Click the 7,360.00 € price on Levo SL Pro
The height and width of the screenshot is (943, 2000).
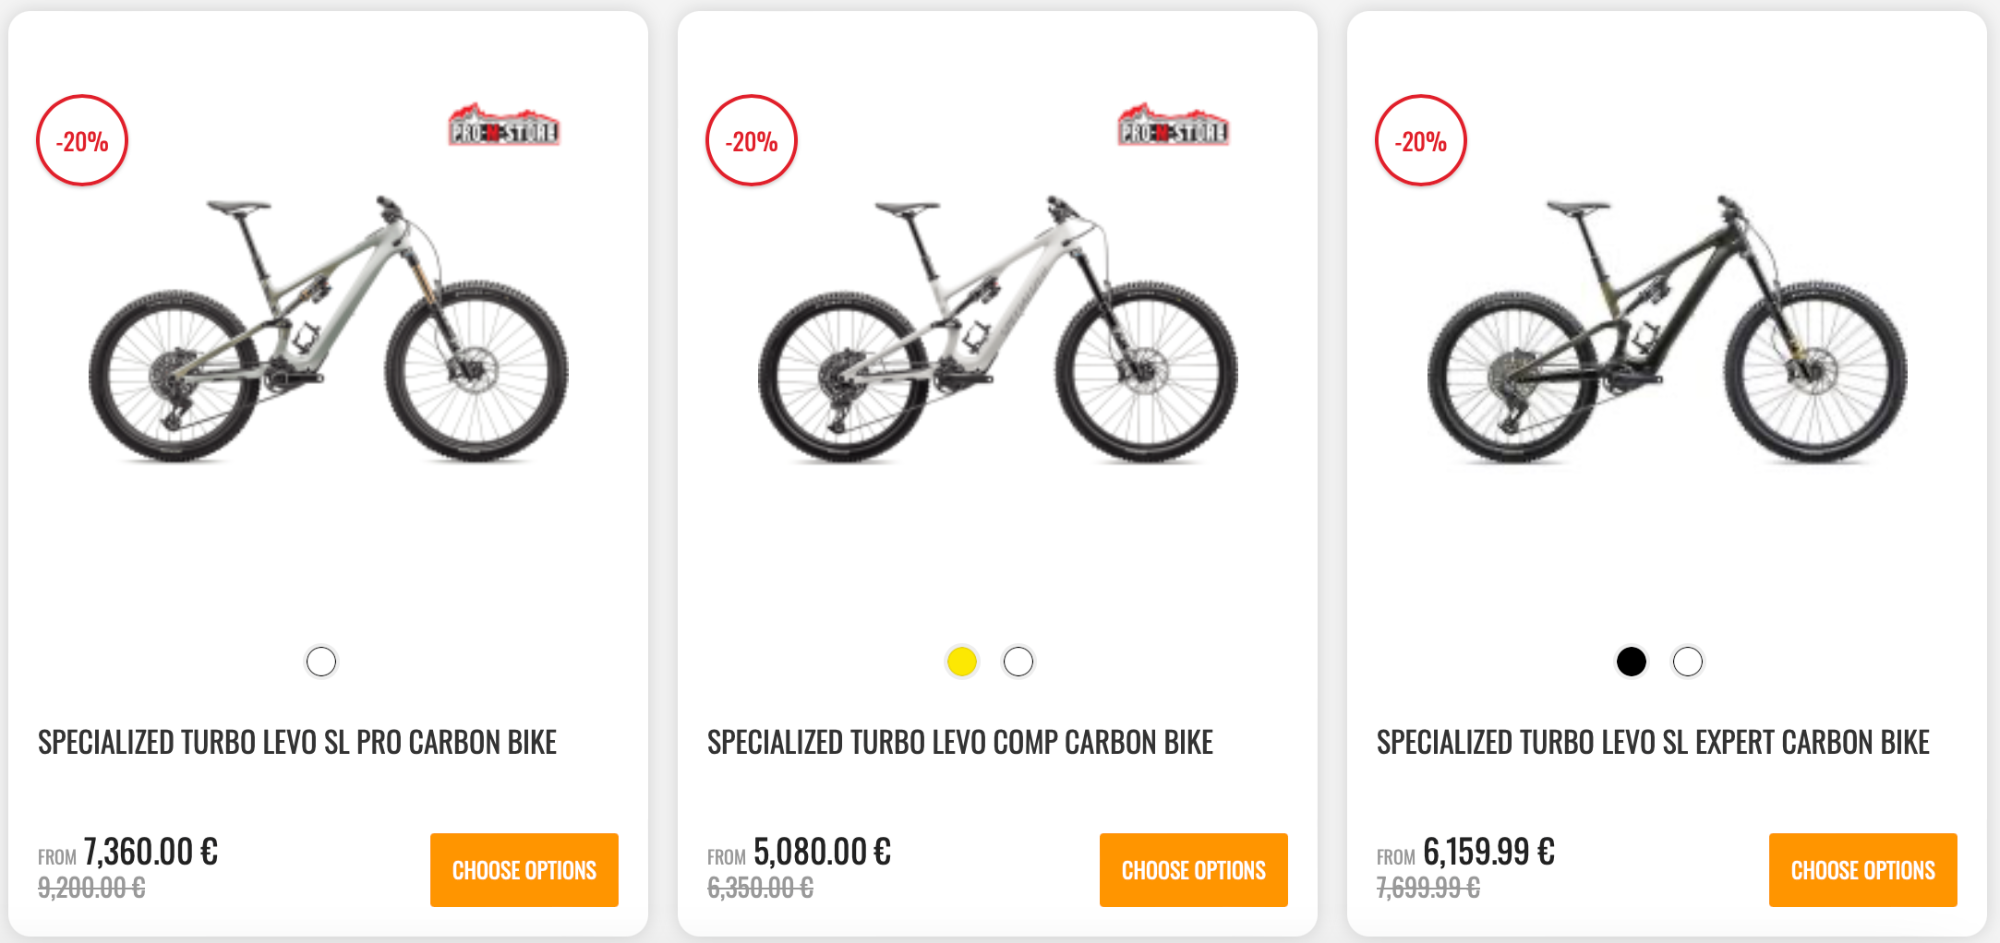[150, 852]
